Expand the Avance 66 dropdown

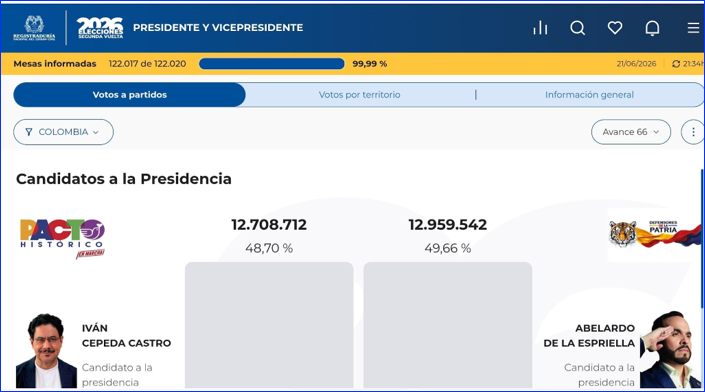coord(631,132)
